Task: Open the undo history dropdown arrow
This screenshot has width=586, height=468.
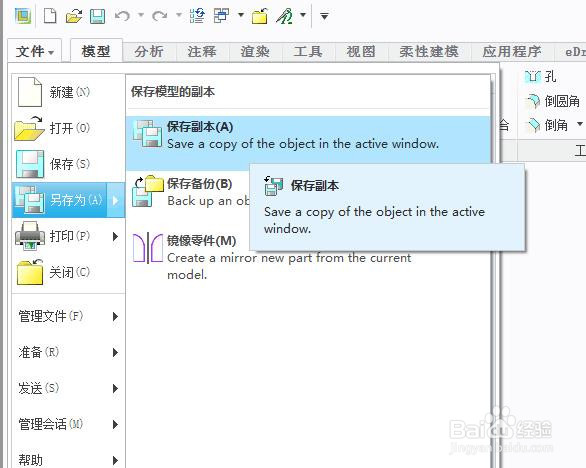Action: point(141,15)
